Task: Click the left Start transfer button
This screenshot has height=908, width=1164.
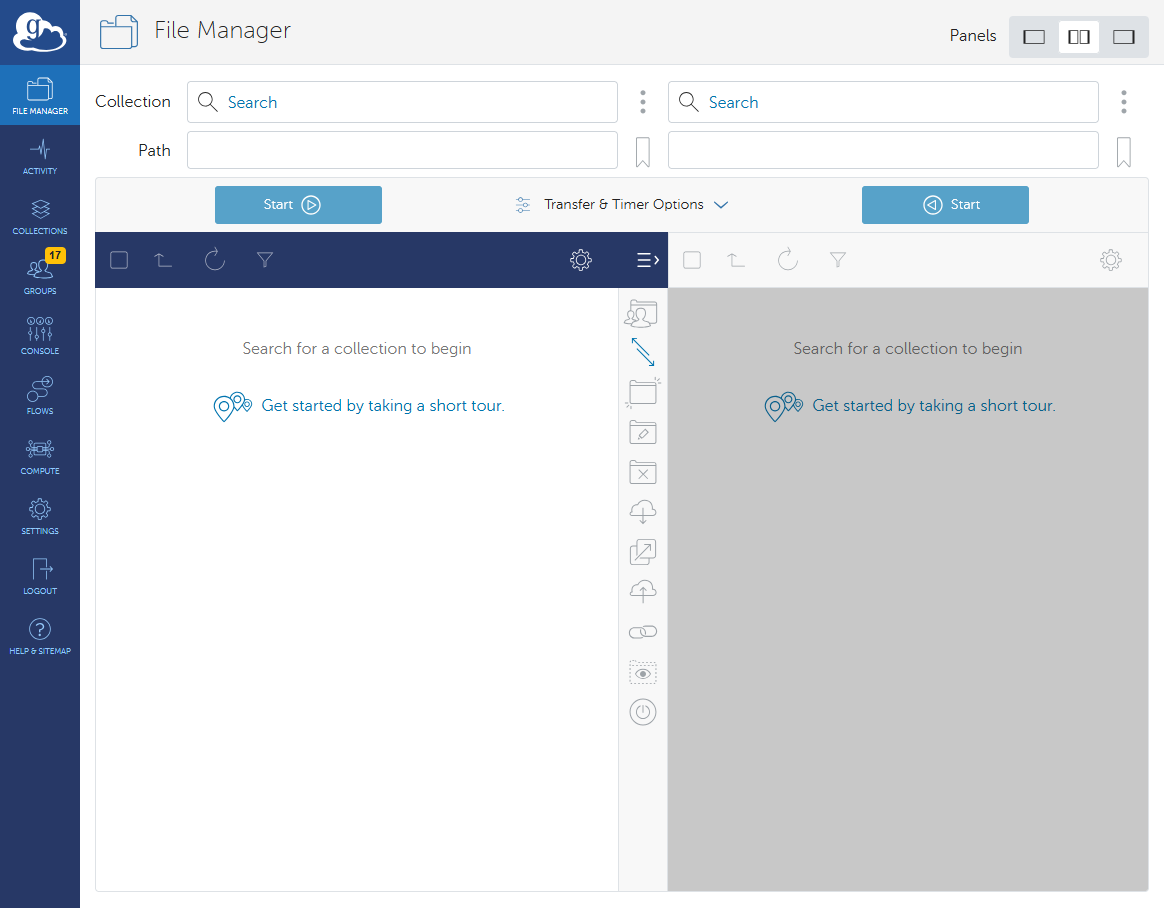Action: 298,205
